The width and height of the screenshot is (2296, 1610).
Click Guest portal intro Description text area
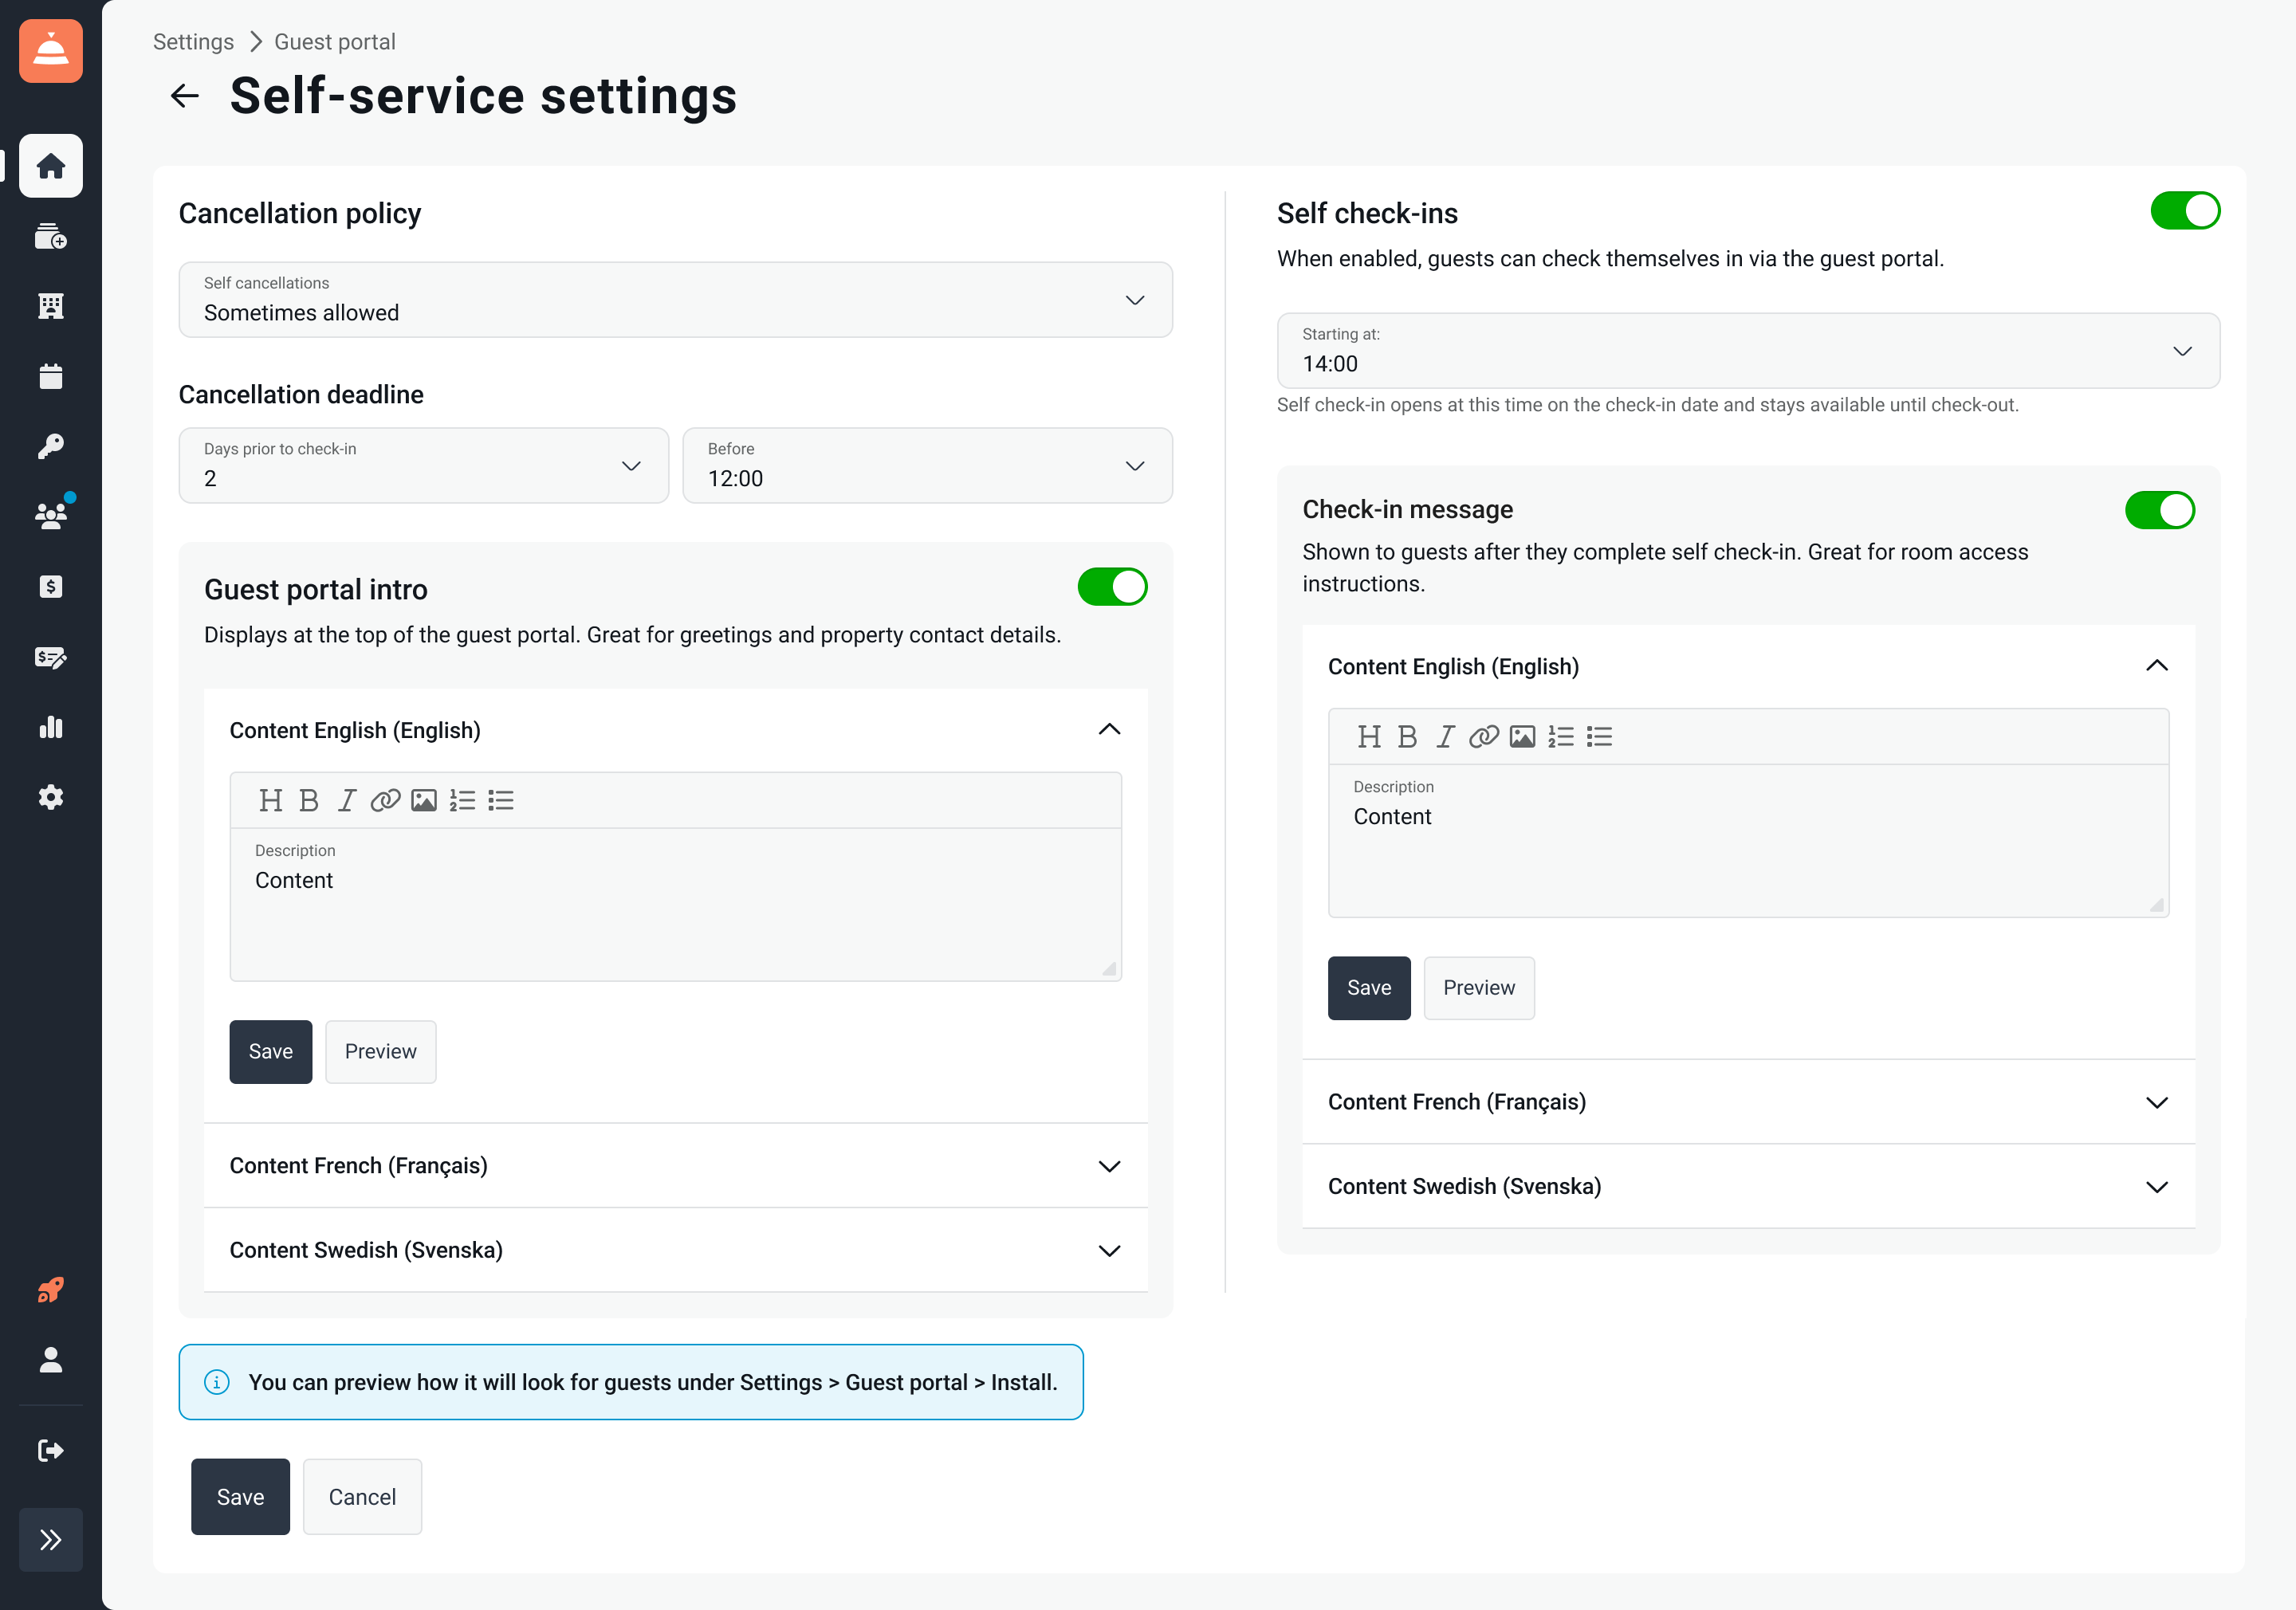click(676, 905)
